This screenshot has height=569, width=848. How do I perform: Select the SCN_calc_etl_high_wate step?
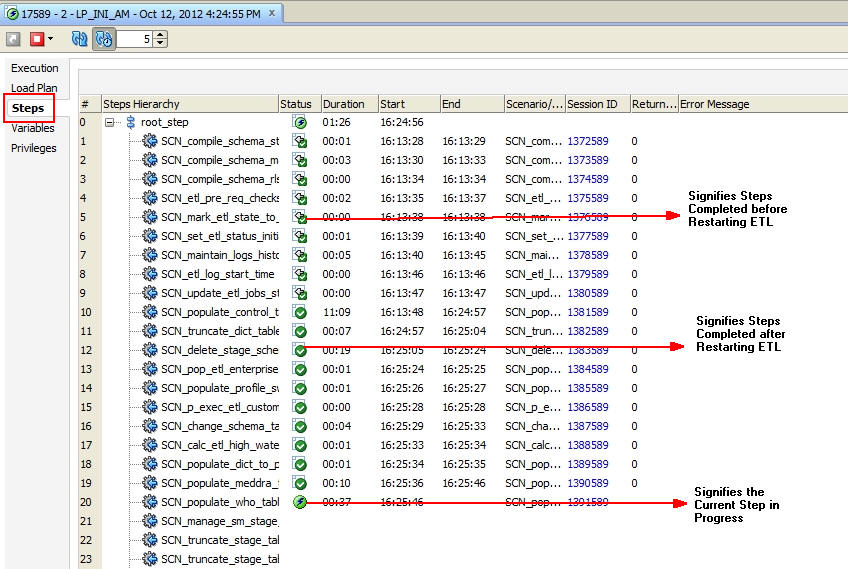[x=220, y=445]
